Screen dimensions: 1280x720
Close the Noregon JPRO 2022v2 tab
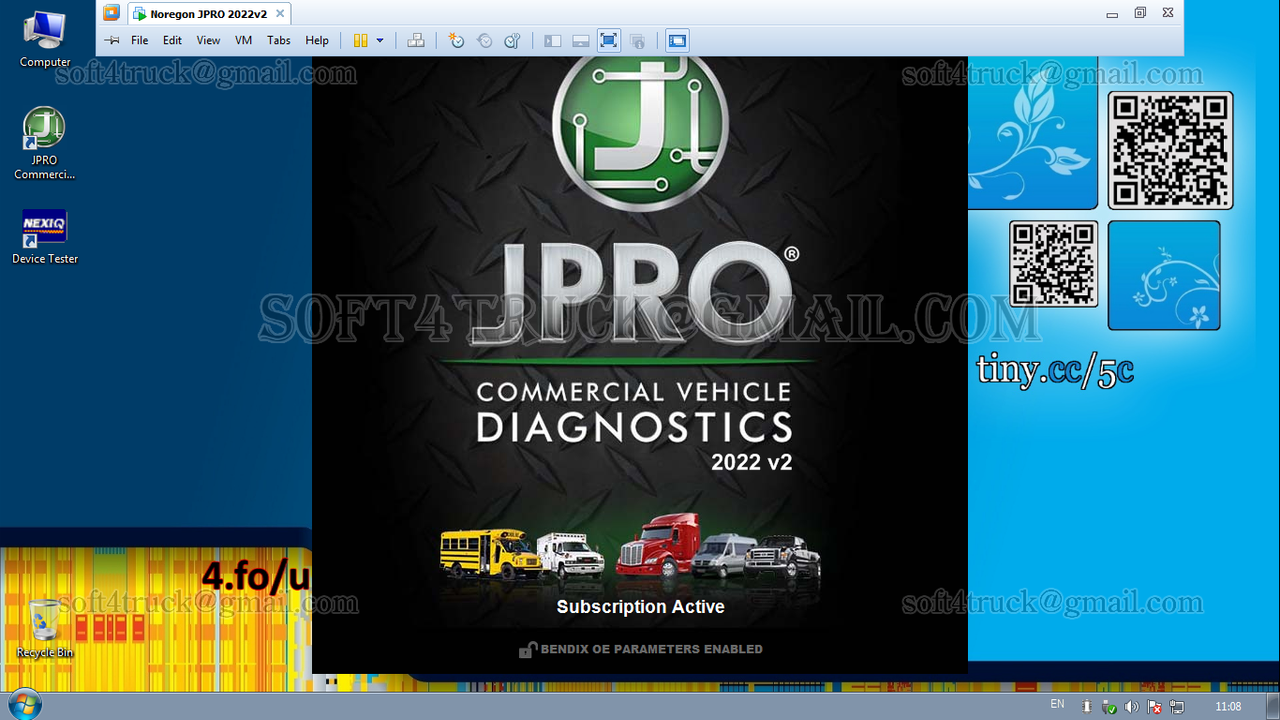[281, 14]
